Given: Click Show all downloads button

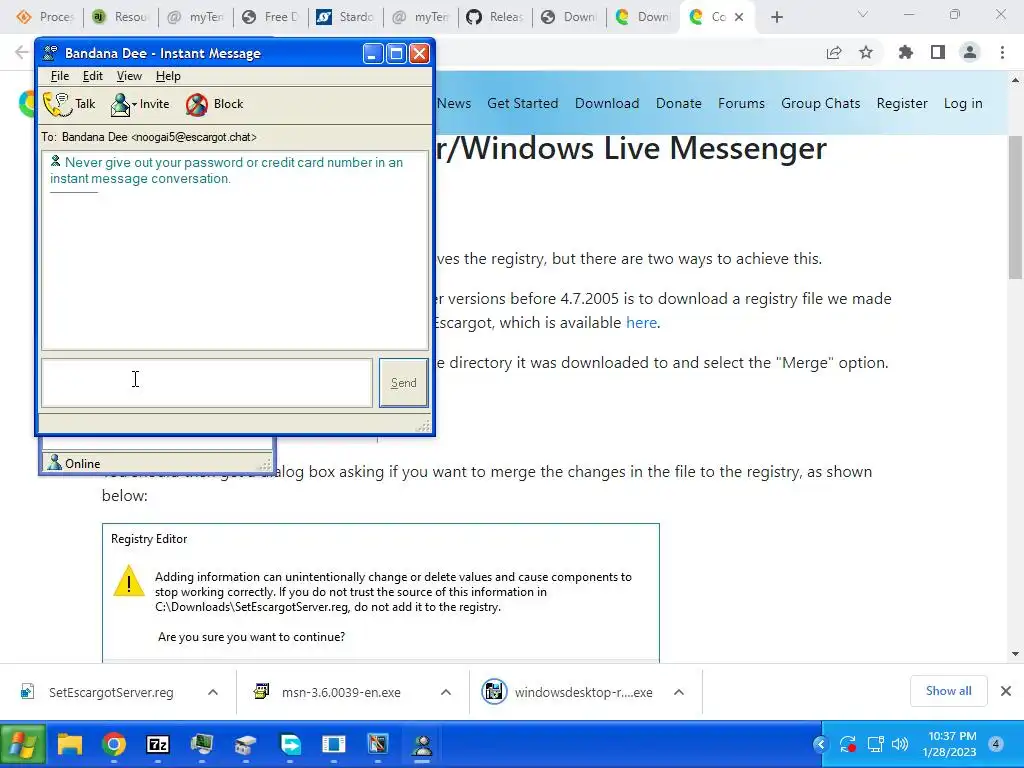Looking at the screenshot, I should pyautogui.click(x=948, y=691).
